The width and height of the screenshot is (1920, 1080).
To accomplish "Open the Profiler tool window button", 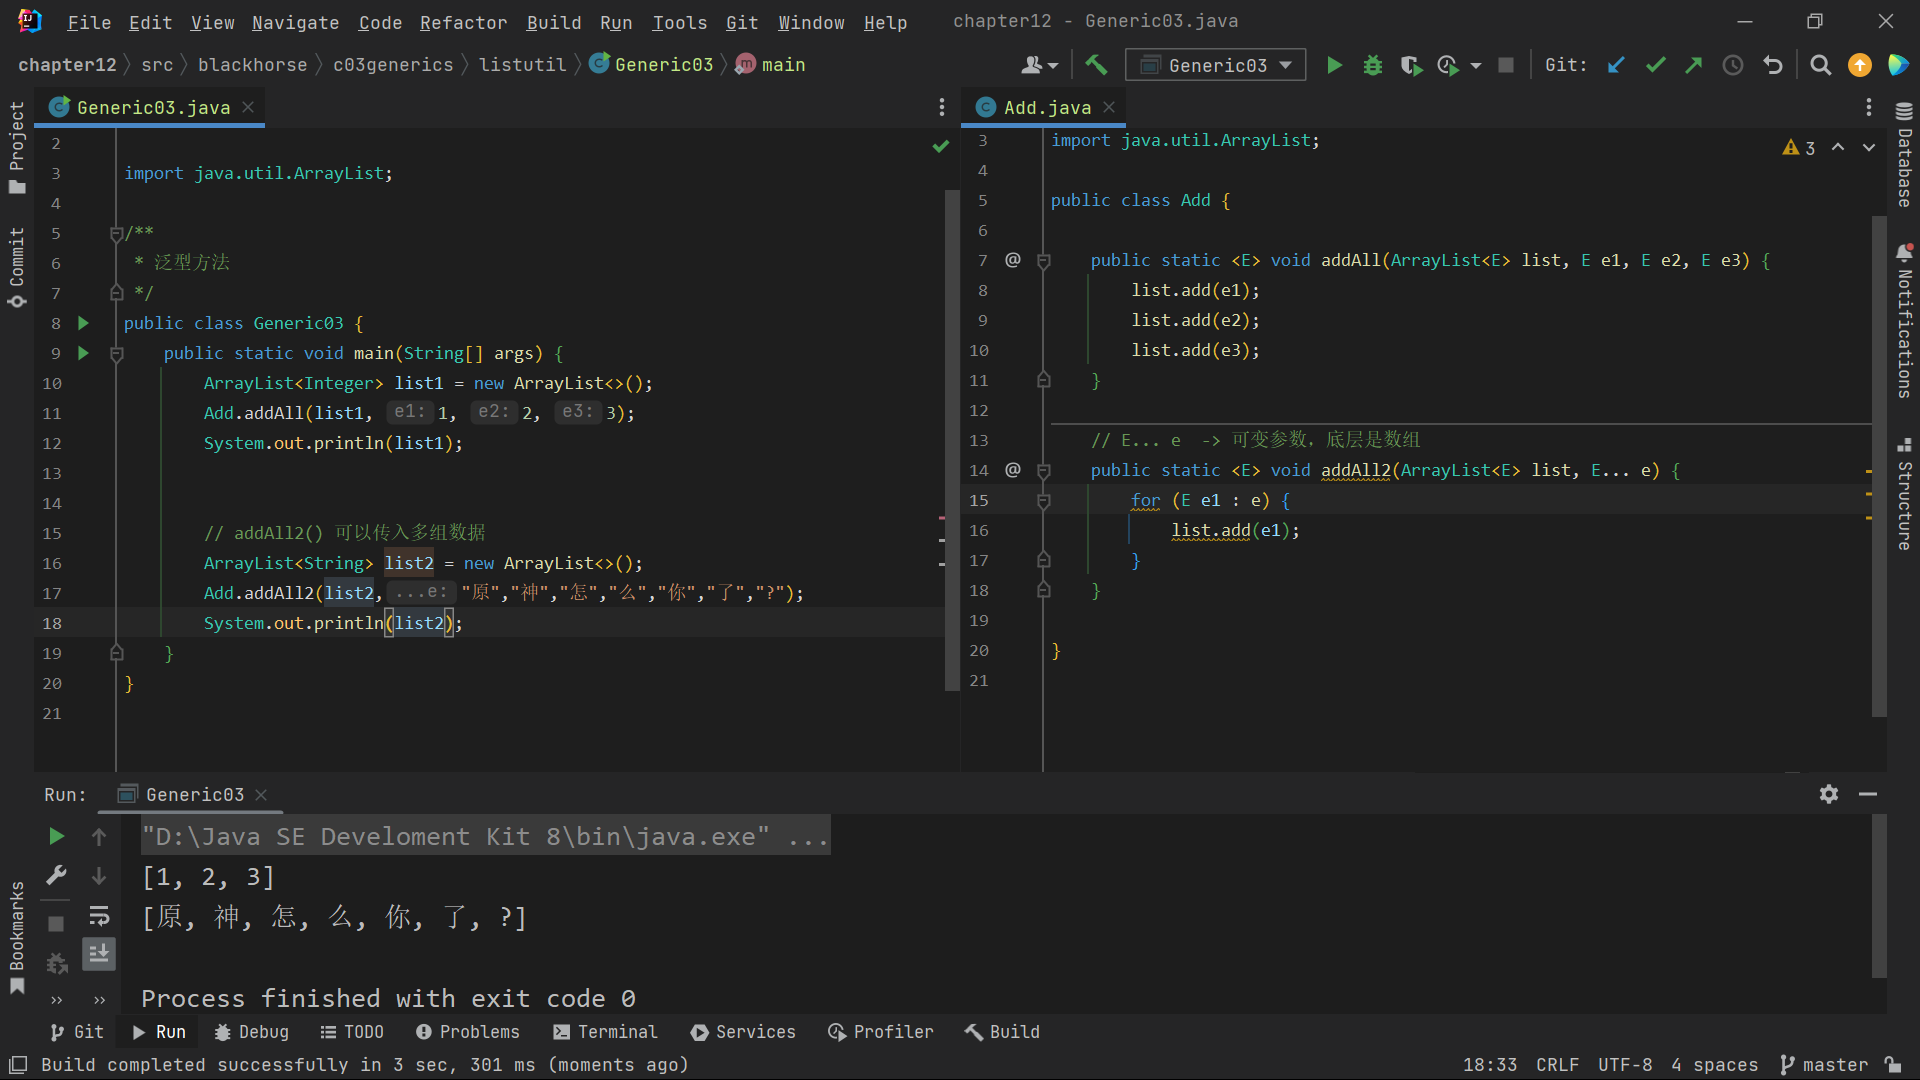I will click(880, 1032).
